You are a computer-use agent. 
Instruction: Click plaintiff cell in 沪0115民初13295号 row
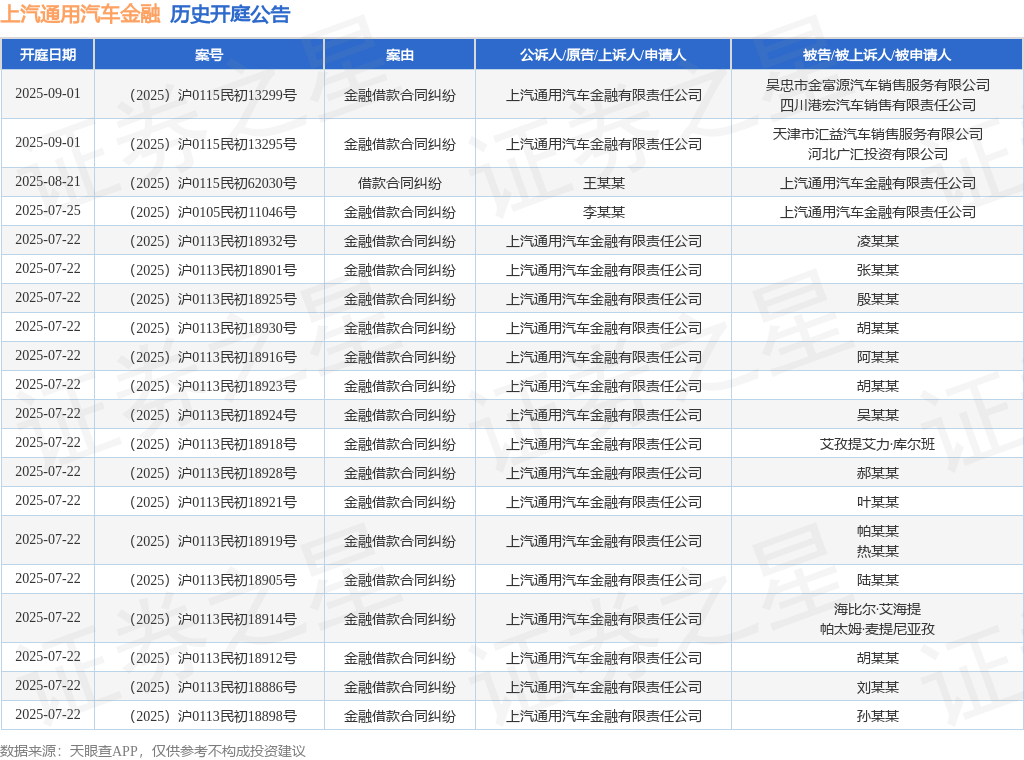[x=603, y=144]
